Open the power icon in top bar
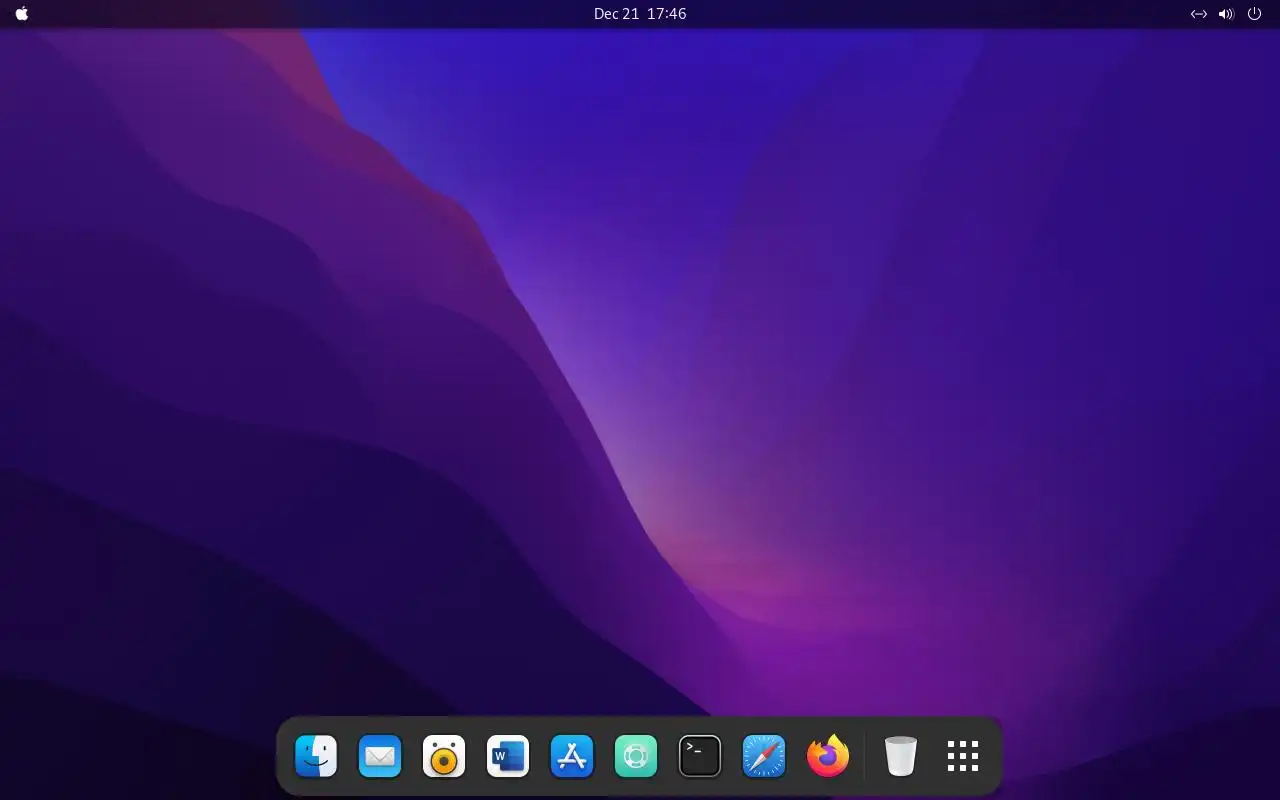This screenshot has width=1280, height=800. [x=1254, y=14]
